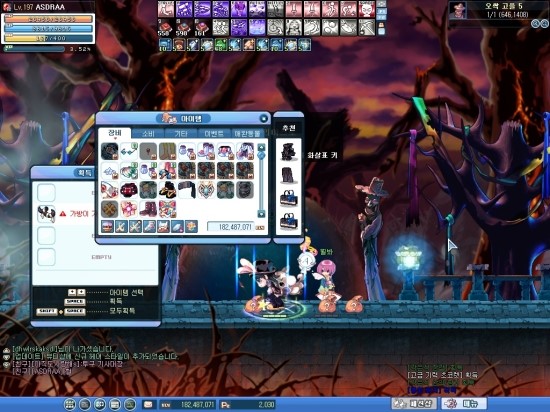Image resolution: width=550 pixels, height=412 pixels.
Task: Open the 기타 inventory tab
Action: pos(181,134)
